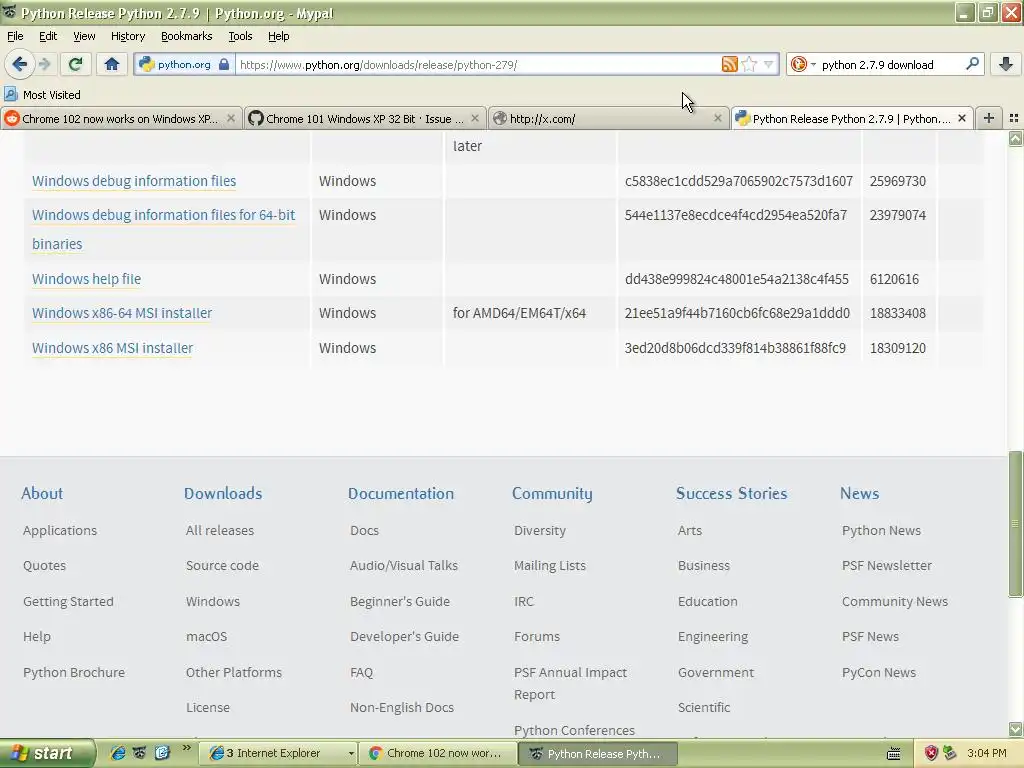Open the Bookmarks menu
1024x768 pixels.
187,36
